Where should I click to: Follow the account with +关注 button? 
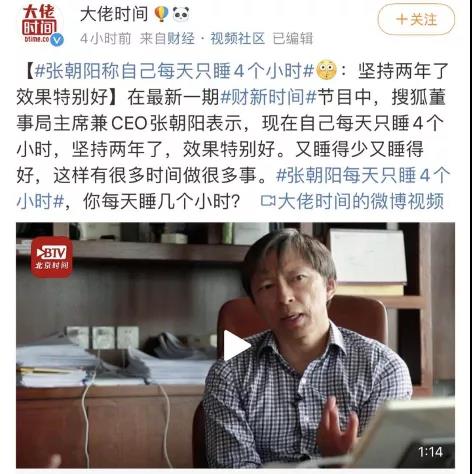tap(416, 19)
